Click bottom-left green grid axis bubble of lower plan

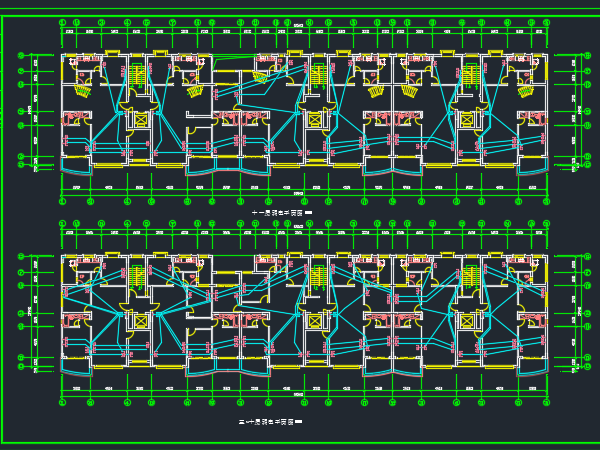pos(63,402)
